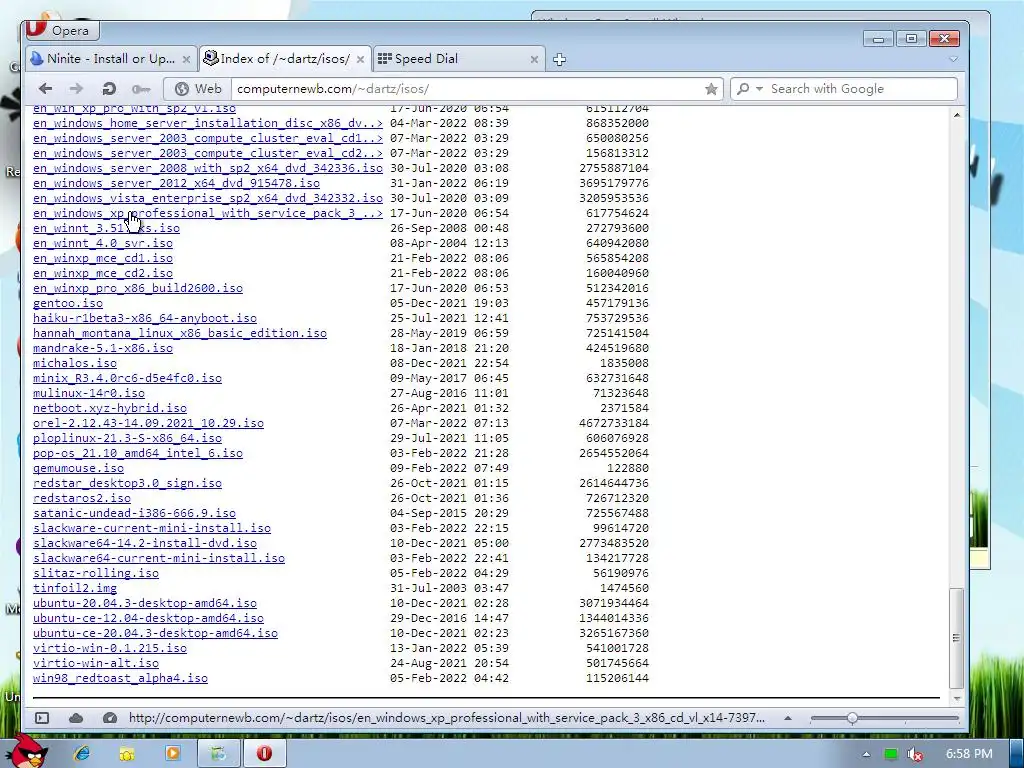Open tinfoil2.img link
The width and height of the screenshot is (1024, 768).
[x=75, y=588]
